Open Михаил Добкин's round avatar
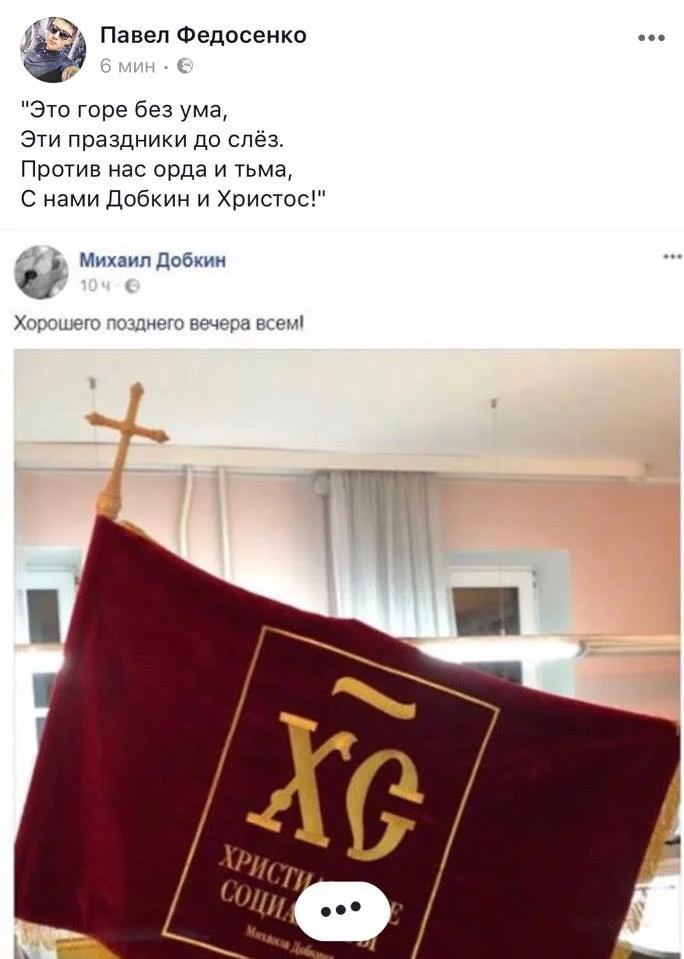The height and width of the screenshot is (959, 684). [x=41, y=272]
